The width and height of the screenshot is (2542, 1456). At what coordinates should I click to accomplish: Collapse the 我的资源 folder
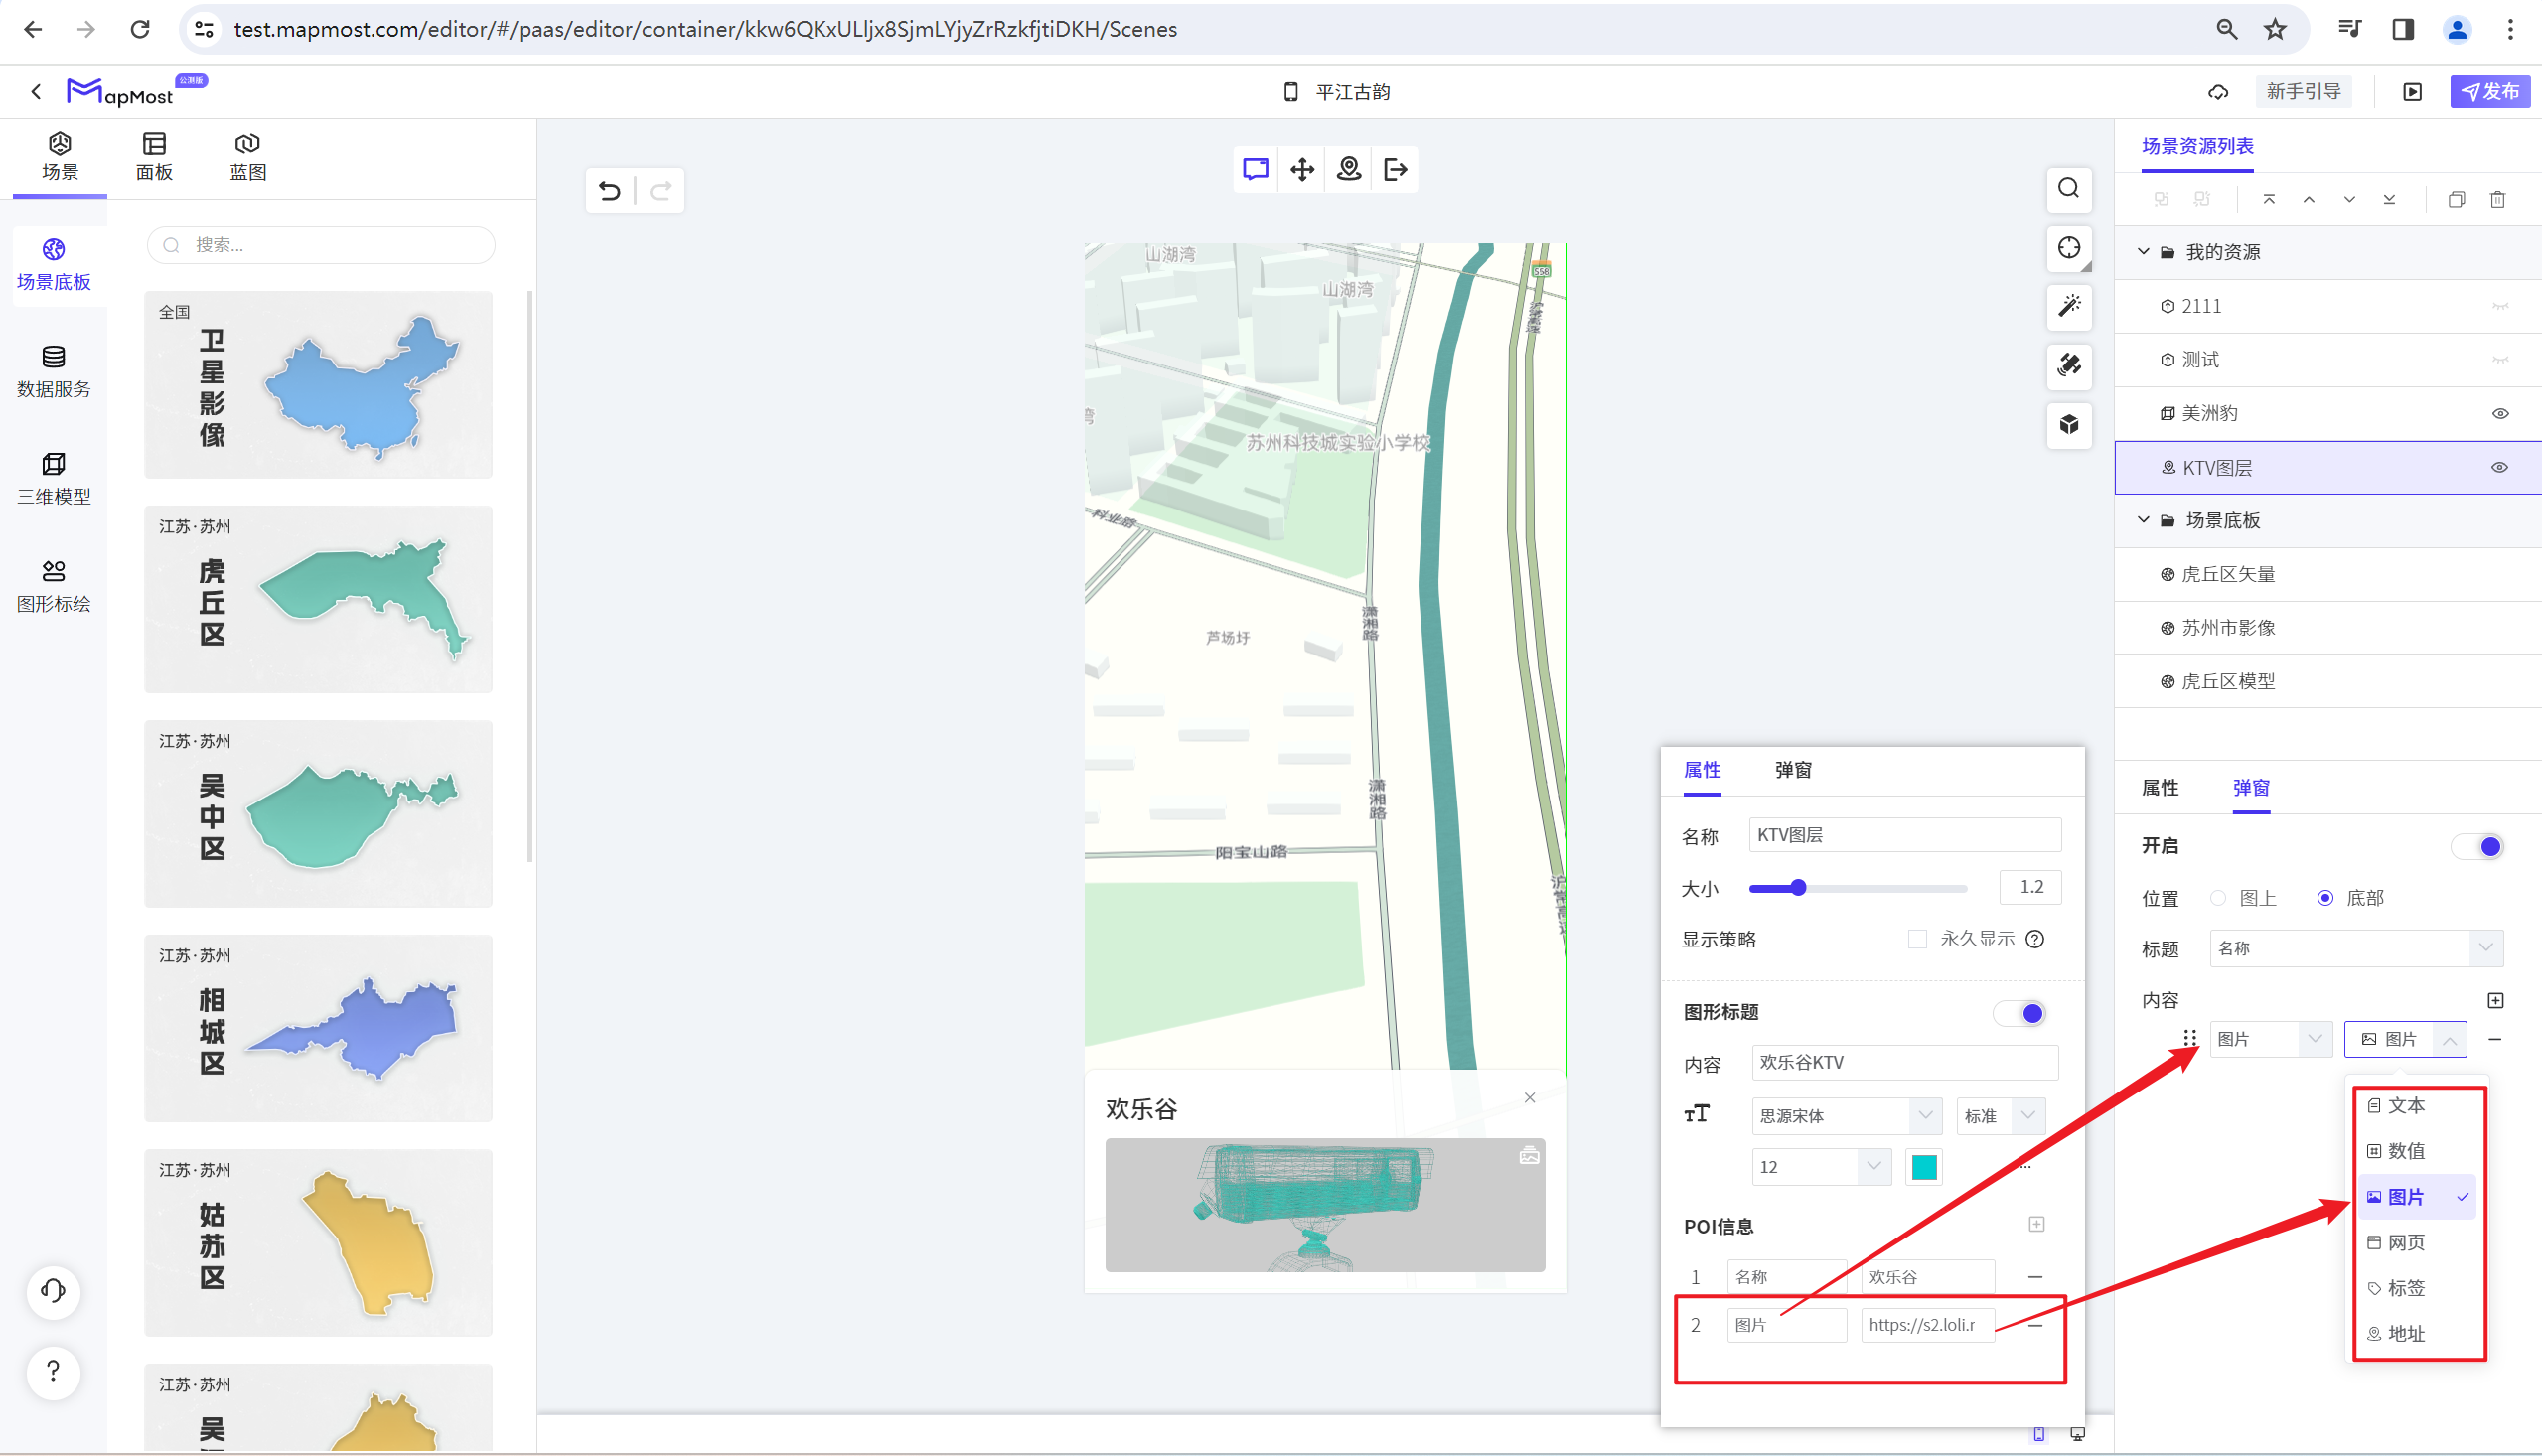[x=2143, y=252]
